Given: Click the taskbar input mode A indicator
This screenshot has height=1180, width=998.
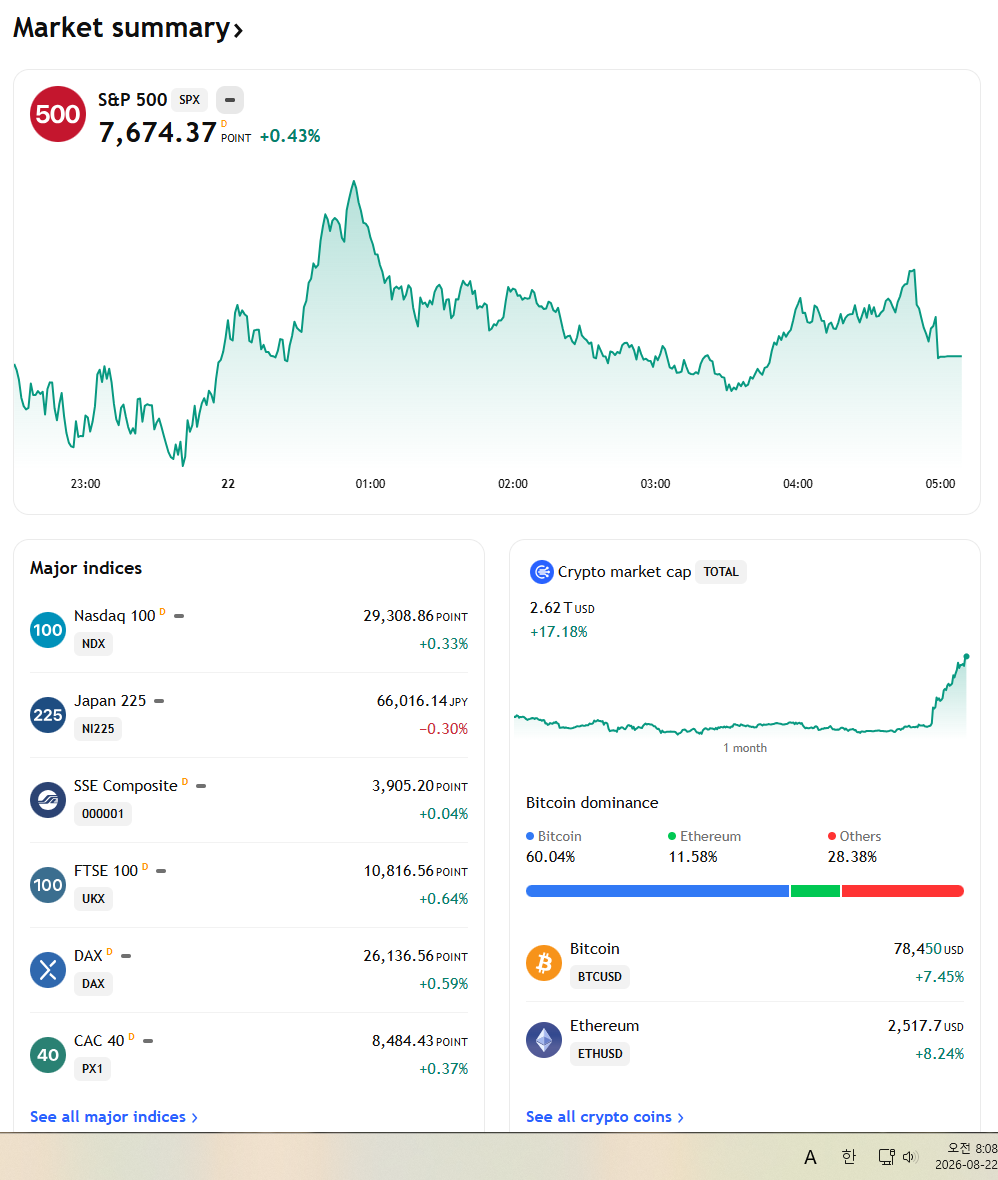Looking at the screenshot, I should [810, 1157].
